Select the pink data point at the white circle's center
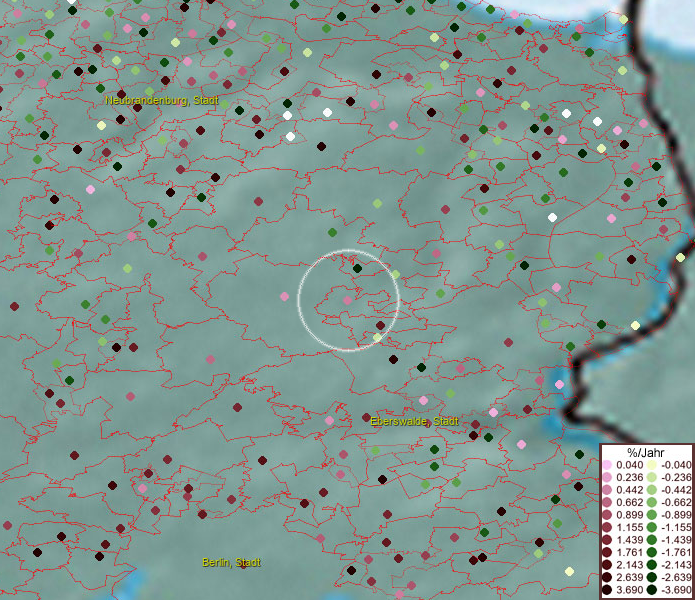This screenshot has height=600, width=695. [348, 300]
